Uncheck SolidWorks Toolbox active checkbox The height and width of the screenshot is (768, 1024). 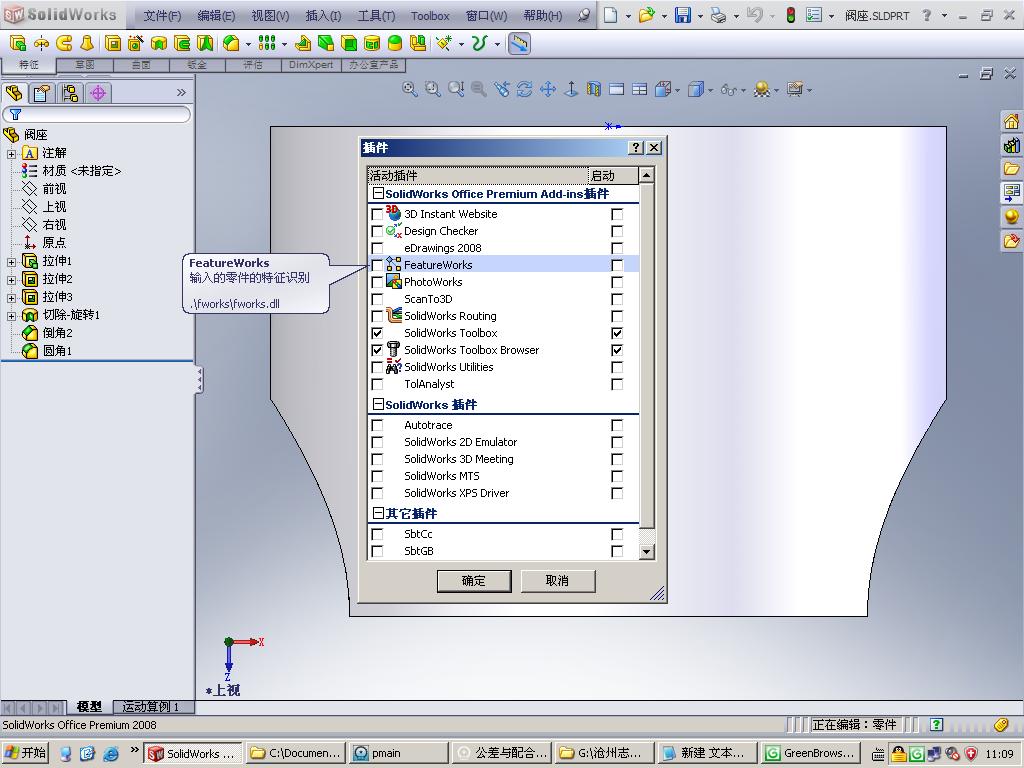[377, 333]
